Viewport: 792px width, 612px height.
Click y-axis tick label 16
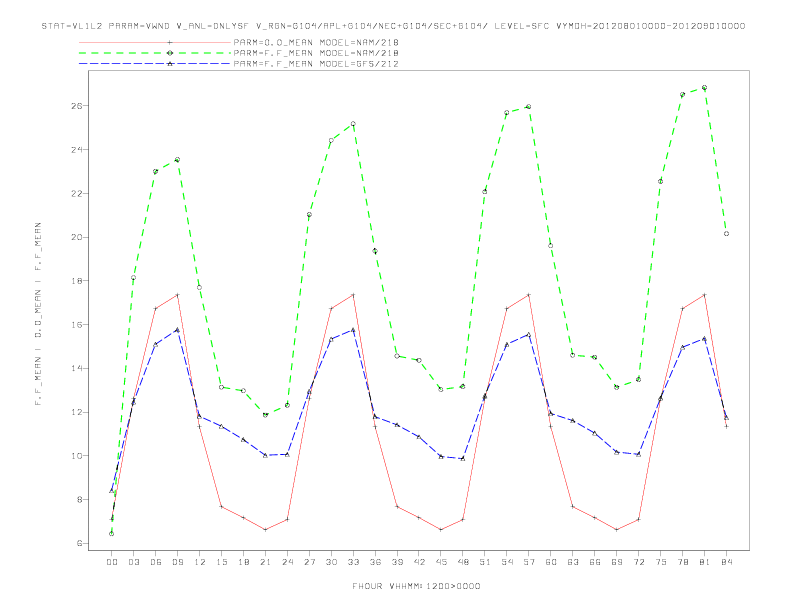click(76, 325)
